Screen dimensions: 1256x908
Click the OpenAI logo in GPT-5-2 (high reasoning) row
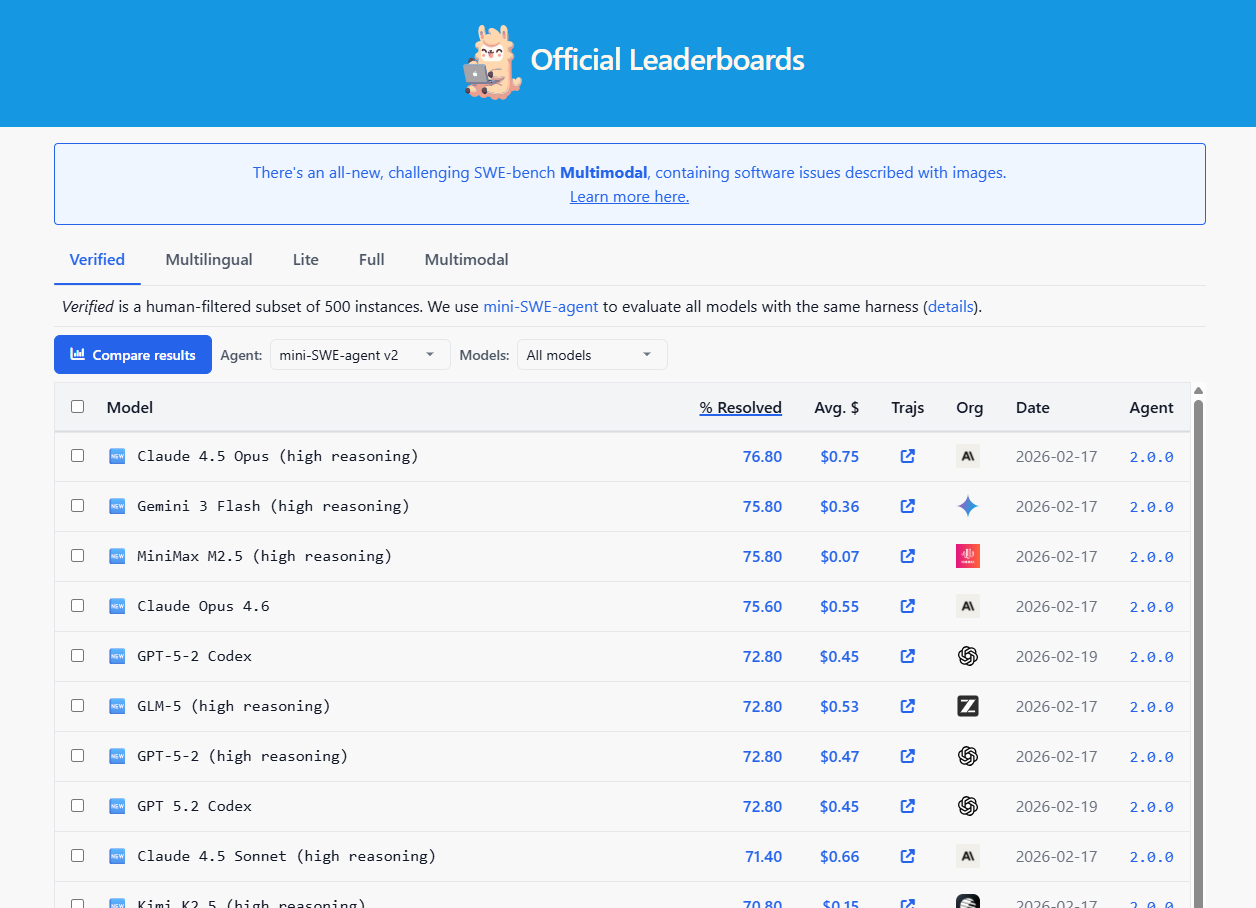click(x=968, y=756)
